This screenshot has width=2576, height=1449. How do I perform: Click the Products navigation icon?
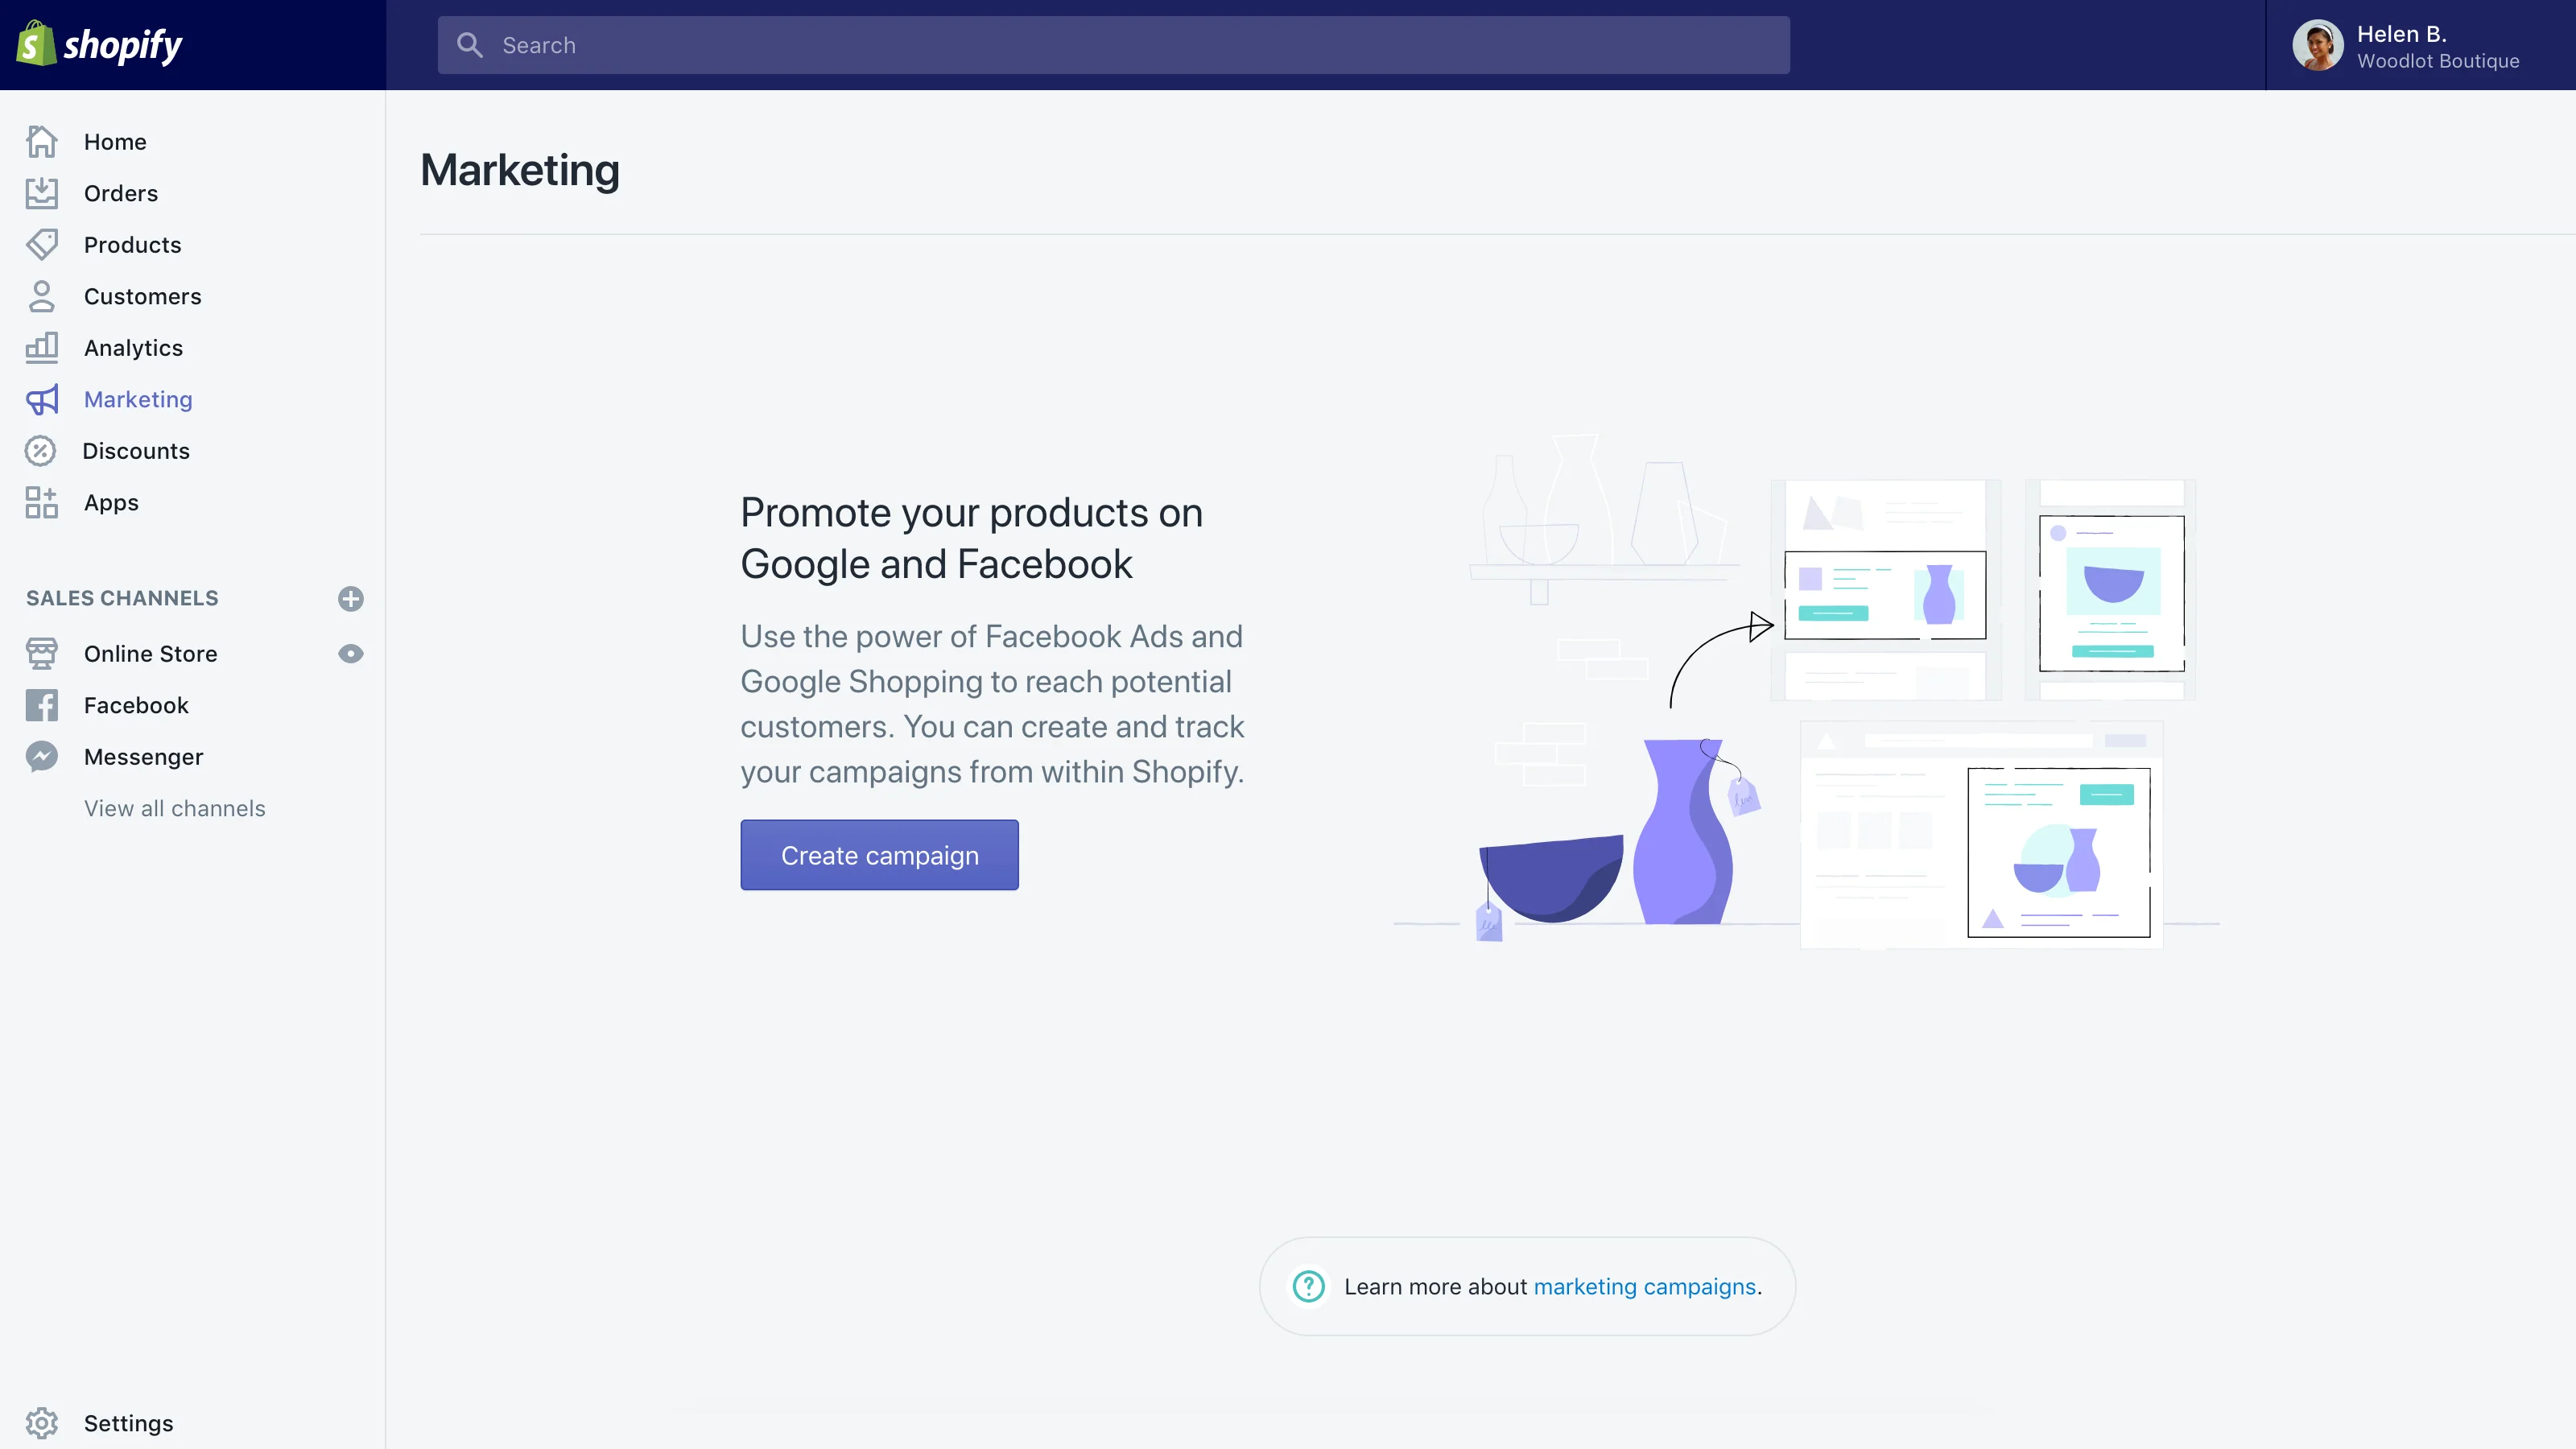(x=43, y=244)
